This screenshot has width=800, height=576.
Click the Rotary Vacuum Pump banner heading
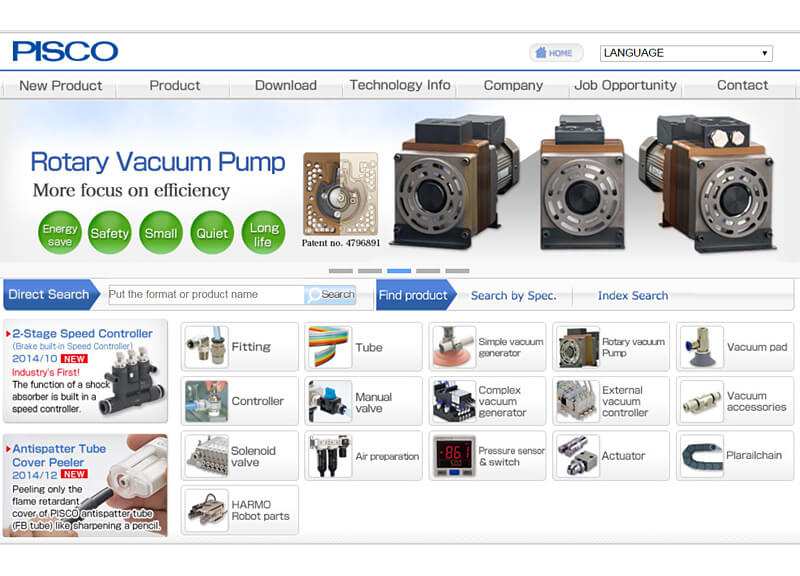pos(158,162)
